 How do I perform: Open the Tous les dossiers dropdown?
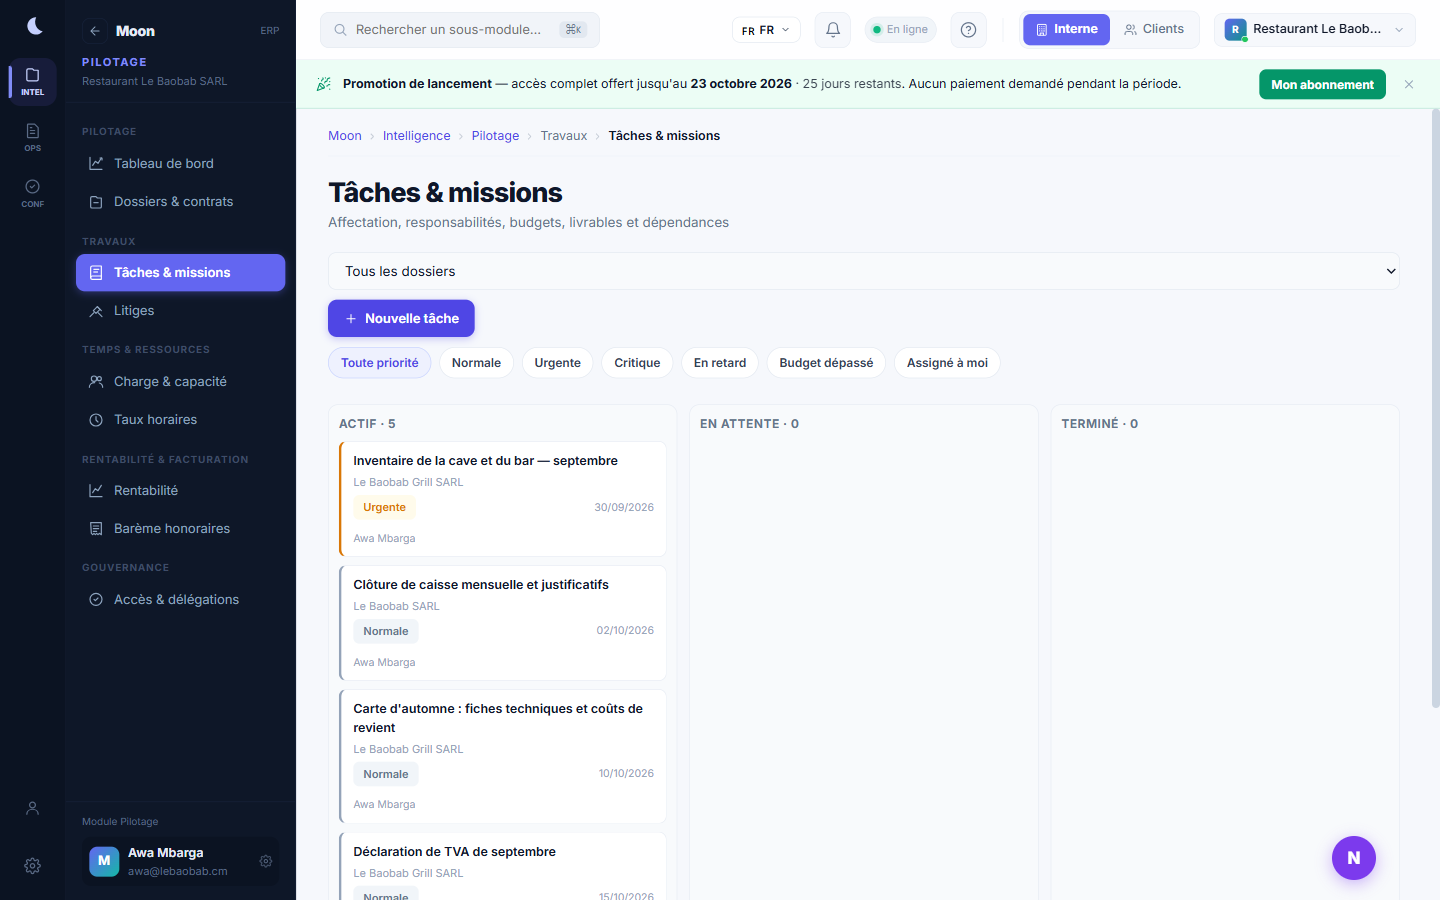click(864, 271)
